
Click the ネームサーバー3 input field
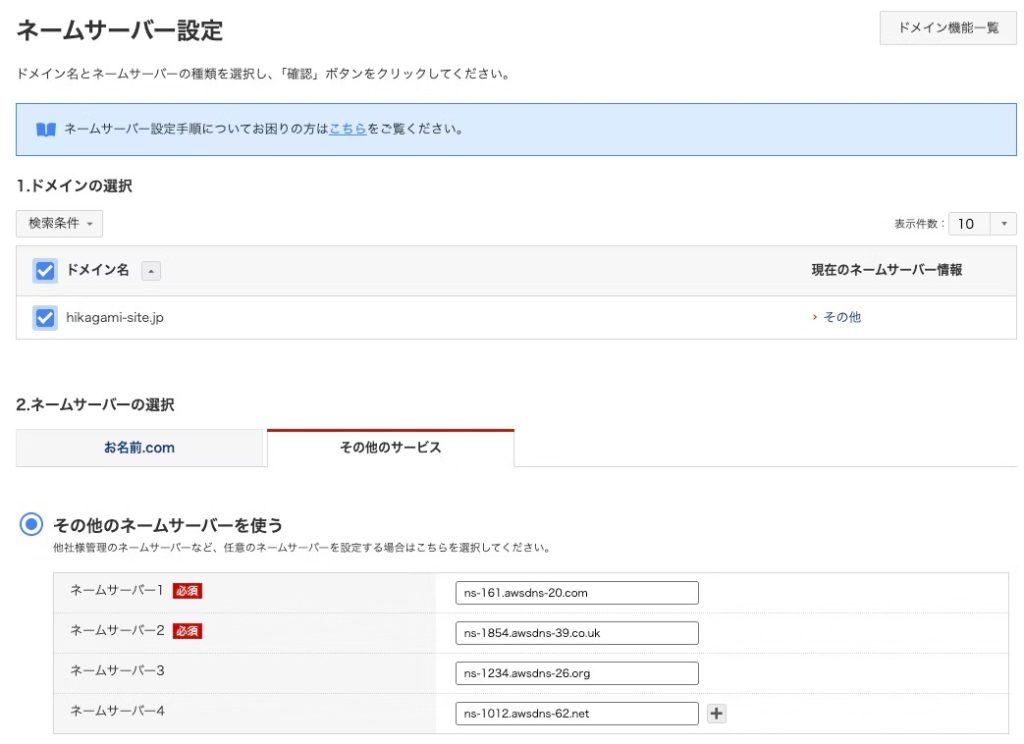coord(576,673)
